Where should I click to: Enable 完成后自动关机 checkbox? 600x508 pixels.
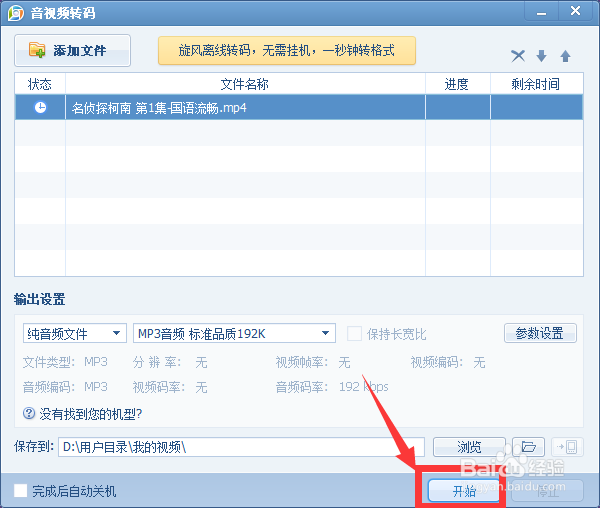[x=21, y=490]
